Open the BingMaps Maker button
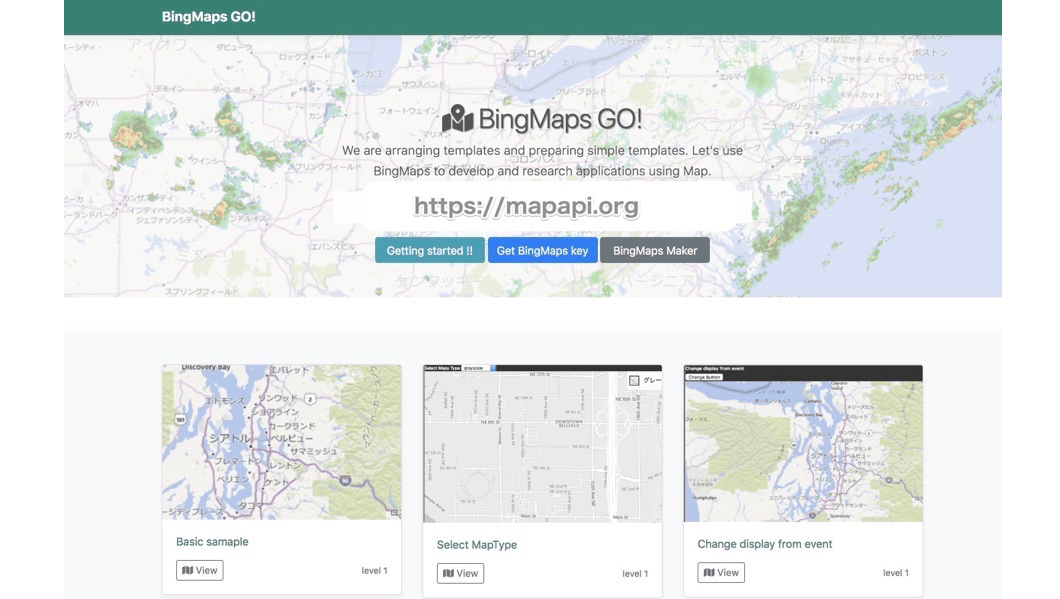1060x599 pixels. point(654,250)
